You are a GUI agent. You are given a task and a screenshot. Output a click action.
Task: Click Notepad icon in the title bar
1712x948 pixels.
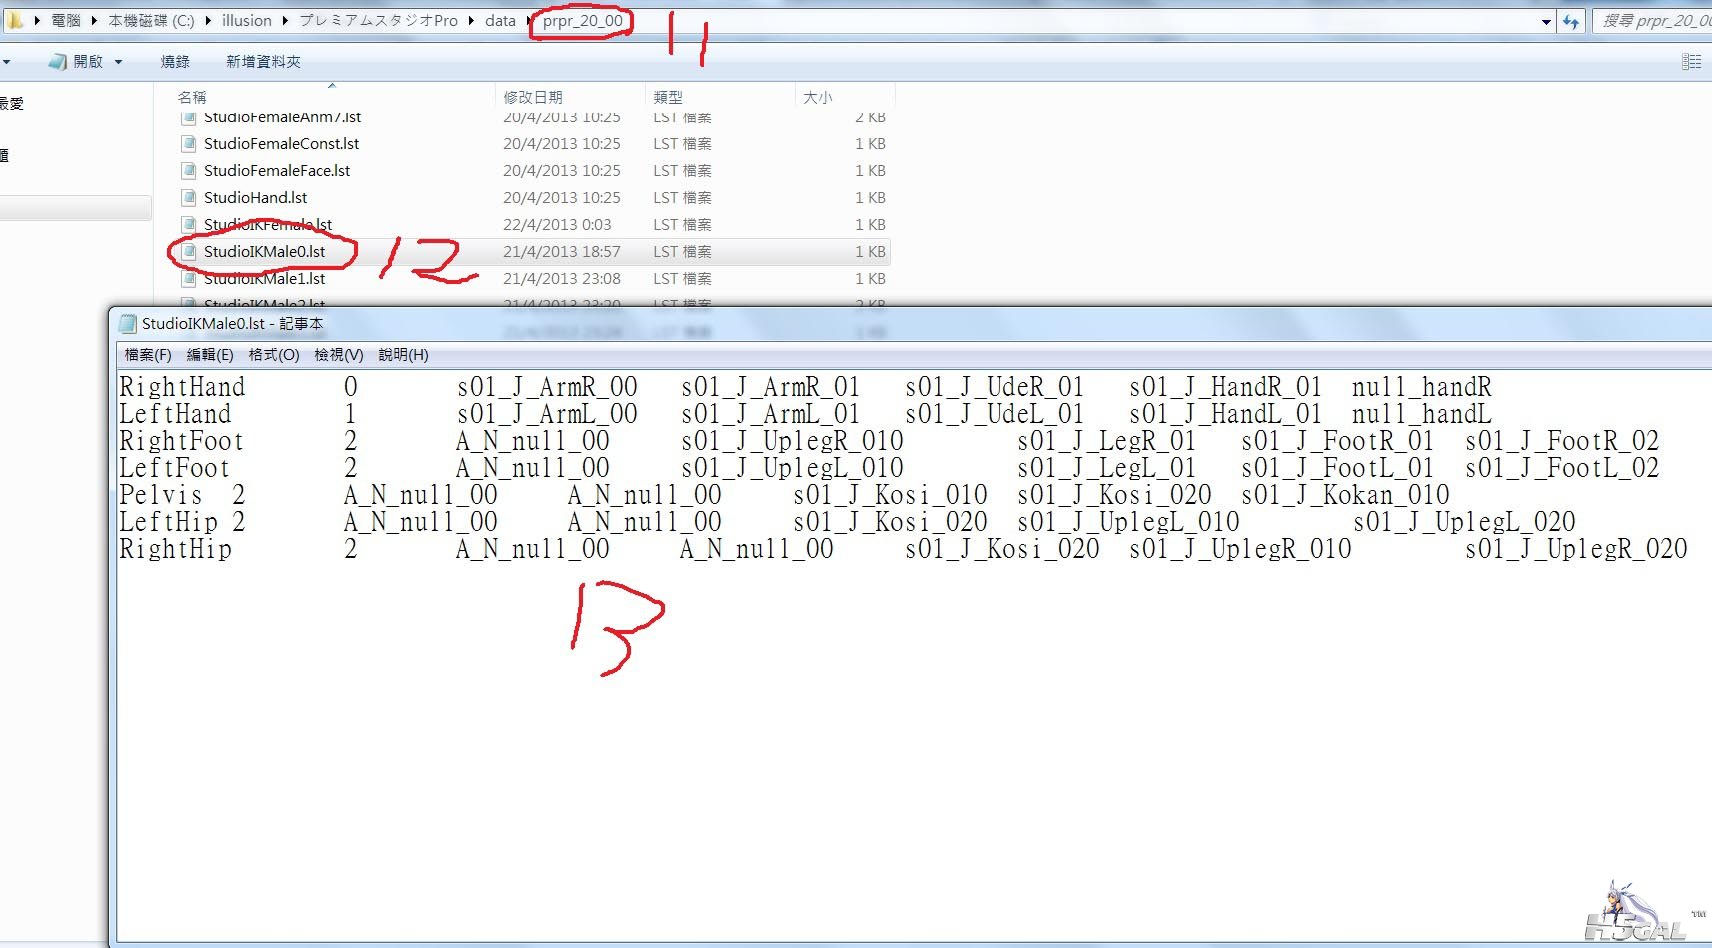(x=127, y=324)
